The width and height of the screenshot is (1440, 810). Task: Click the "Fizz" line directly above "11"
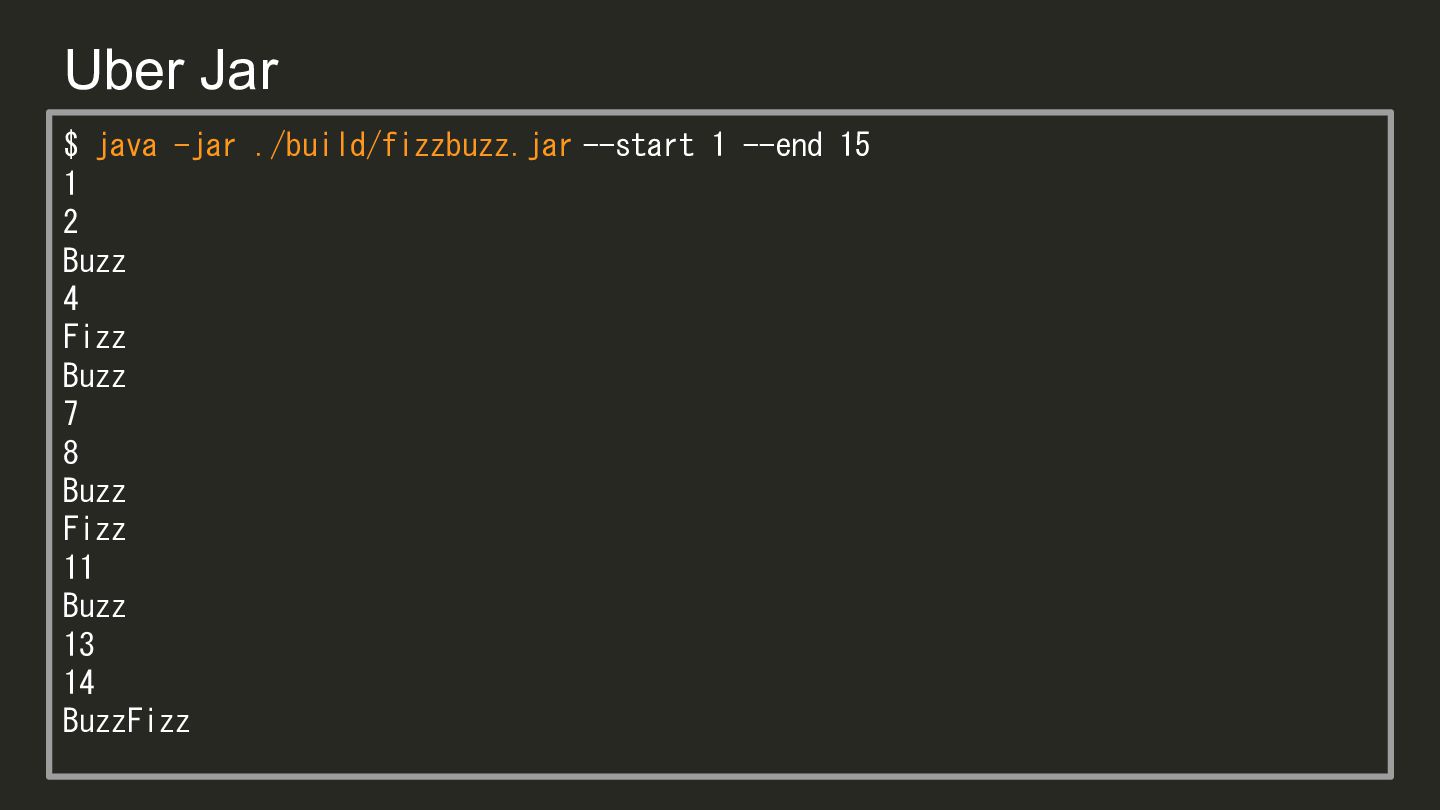94,529
